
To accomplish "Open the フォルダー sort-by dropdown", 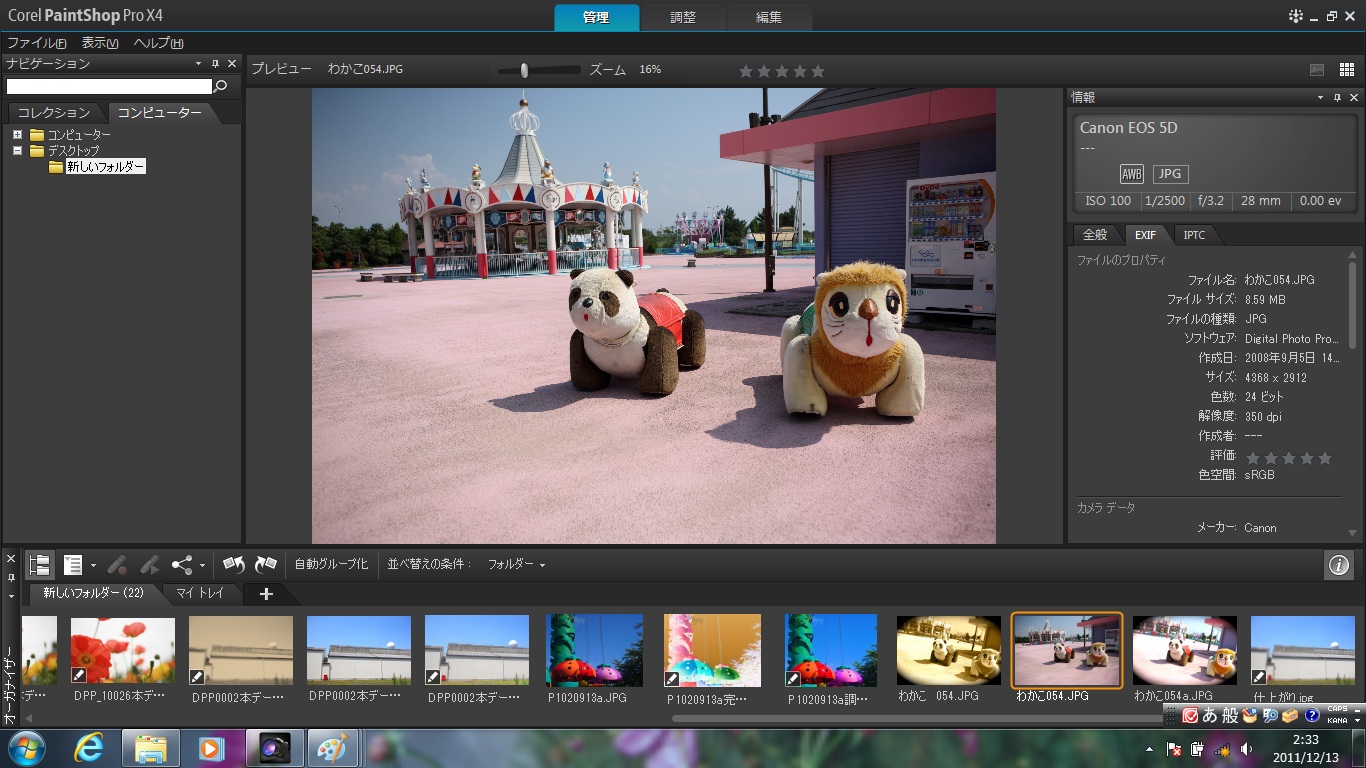I will click(x=516, y=565).
